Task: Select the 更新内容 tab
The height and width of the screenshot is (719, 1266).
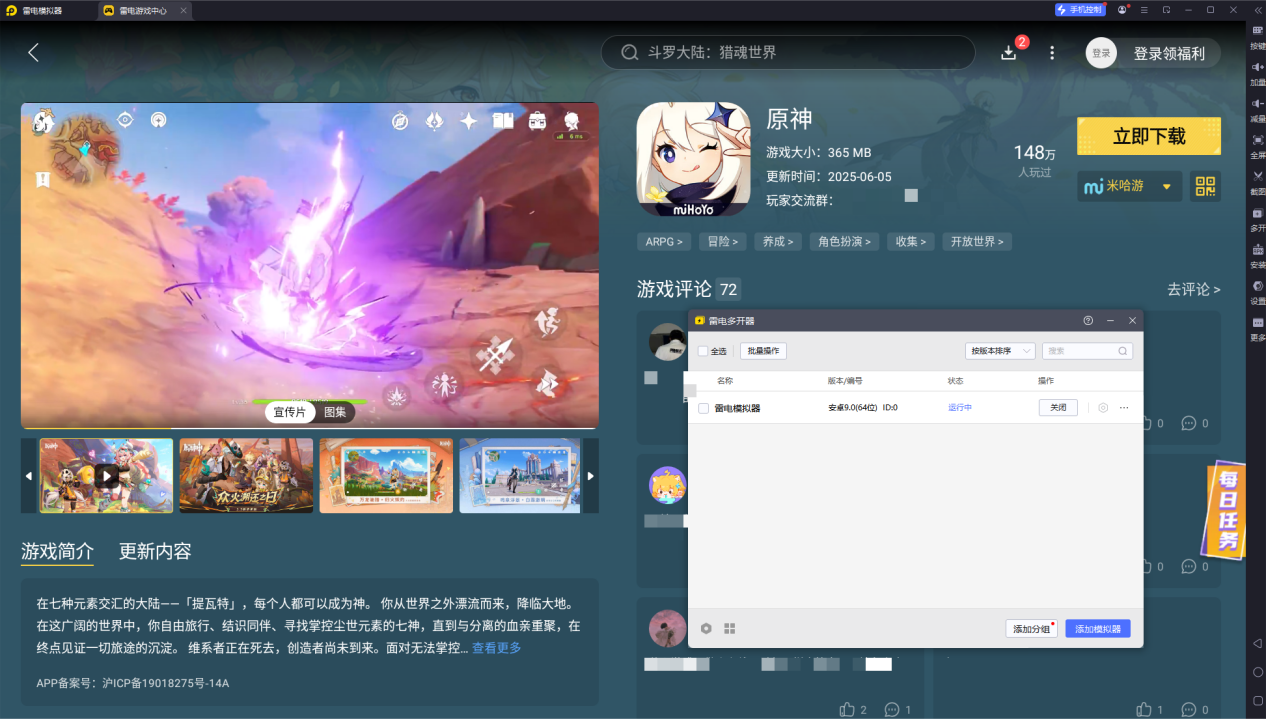Action: point(155,551)
